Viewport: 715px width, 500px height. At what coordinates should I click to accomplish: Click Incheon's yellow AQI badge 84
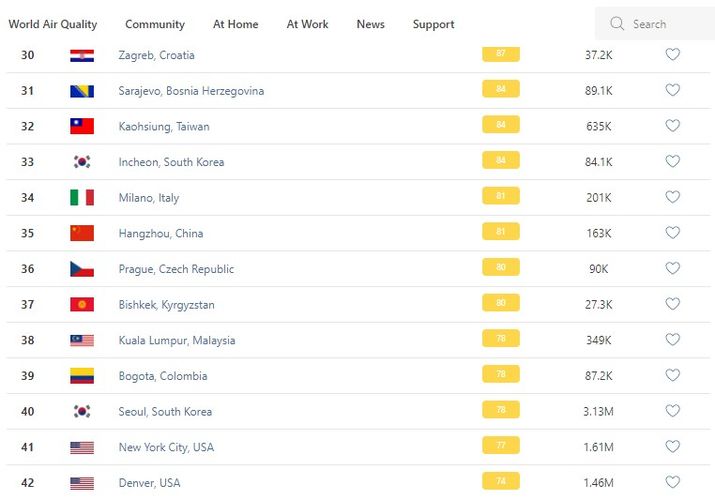[500, 161]
